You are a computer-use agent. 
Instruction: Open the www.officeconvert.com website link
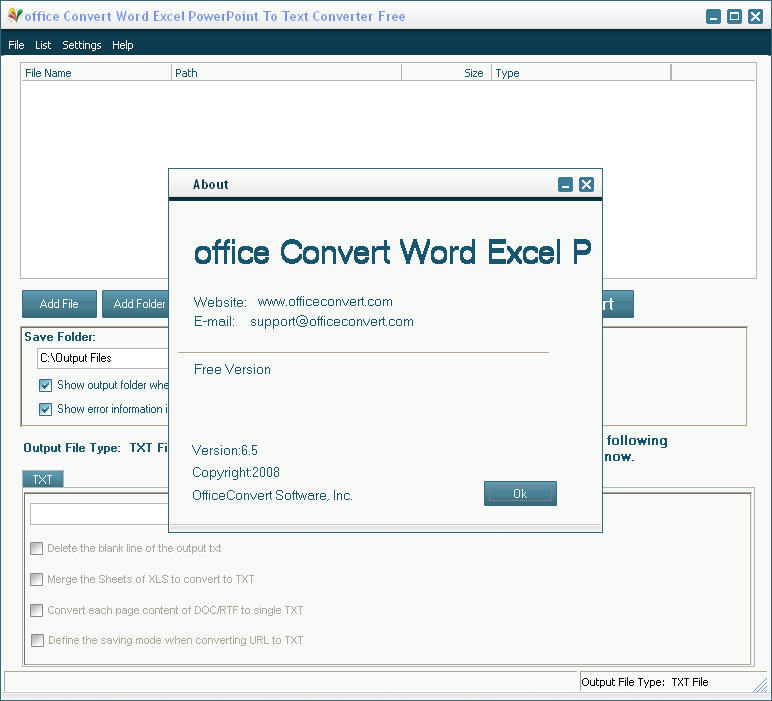pyautogui.click(x=325, y=301)
